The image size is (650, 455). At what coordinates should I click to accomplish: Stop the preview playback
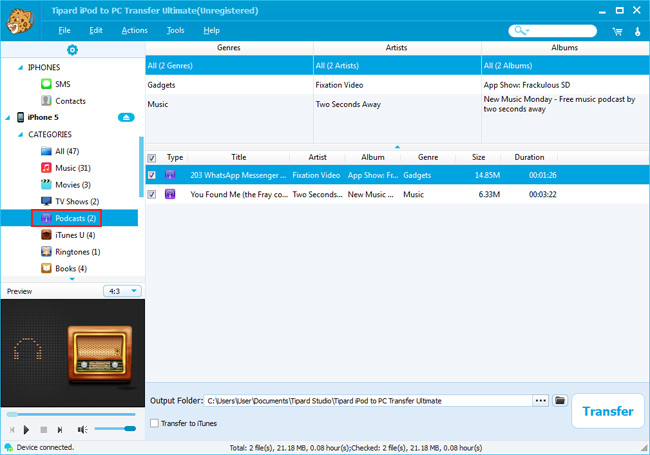point(44,430)
